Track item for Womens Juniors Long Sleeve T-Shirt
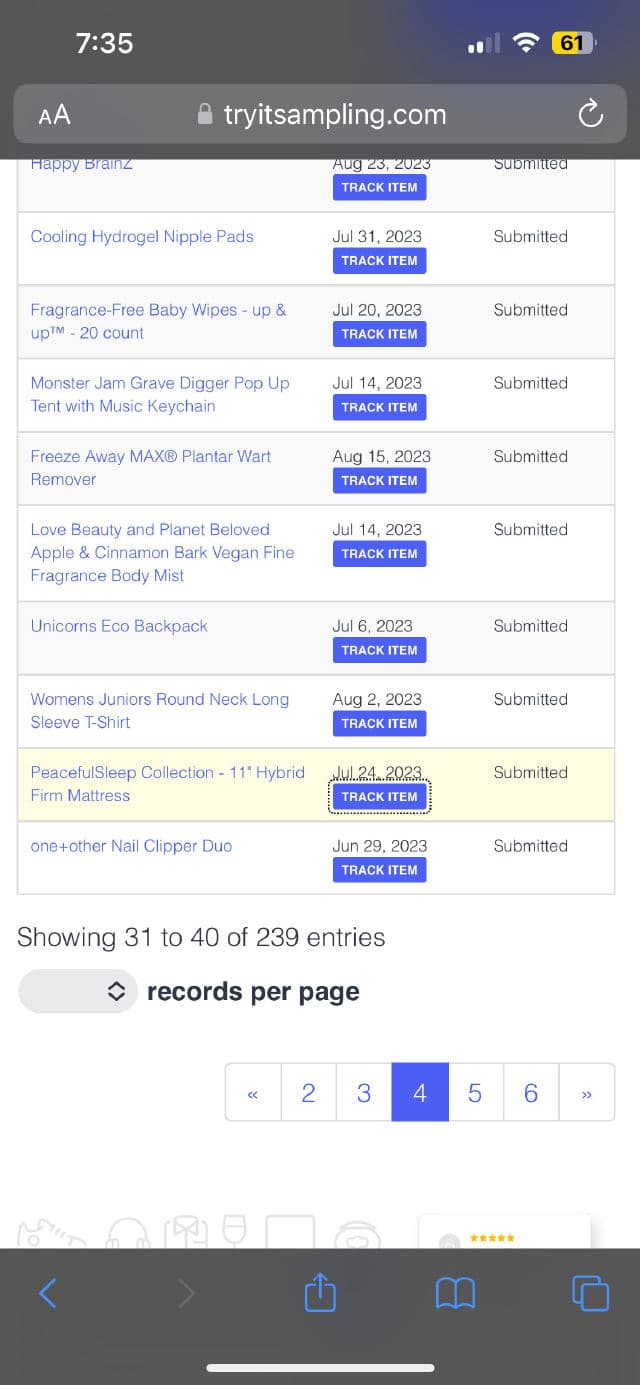The height and width of the screenshot is (1385, 640). click(x=379, y=723)
